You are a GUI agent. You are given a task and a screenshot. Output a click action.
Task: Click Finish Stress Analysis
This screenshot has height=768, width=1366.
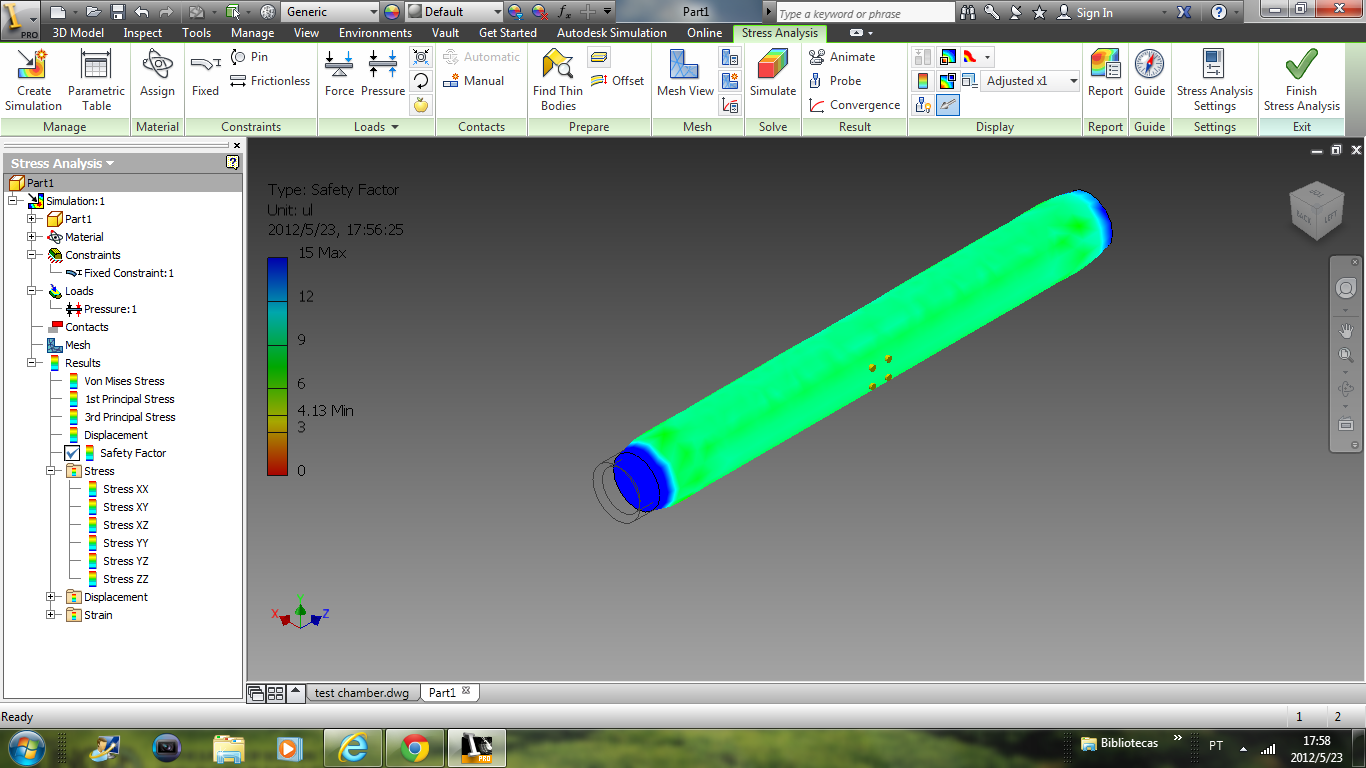coord(1301,80)
